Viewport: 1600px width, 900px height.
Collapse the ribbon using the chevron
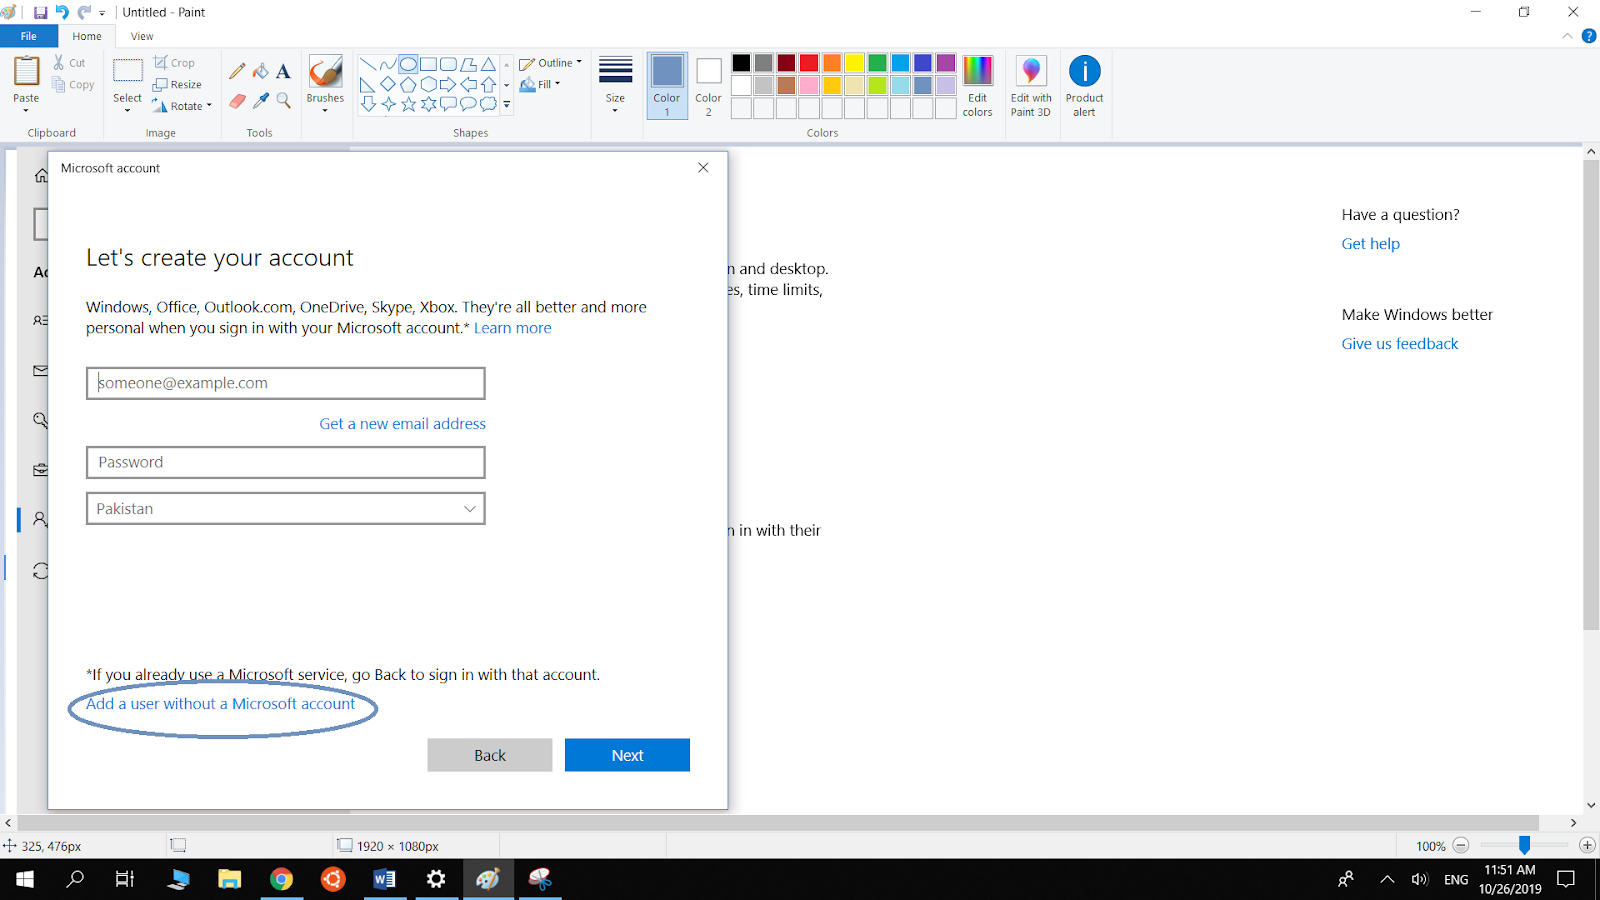pyautogui.click(x=1567, y=36)
